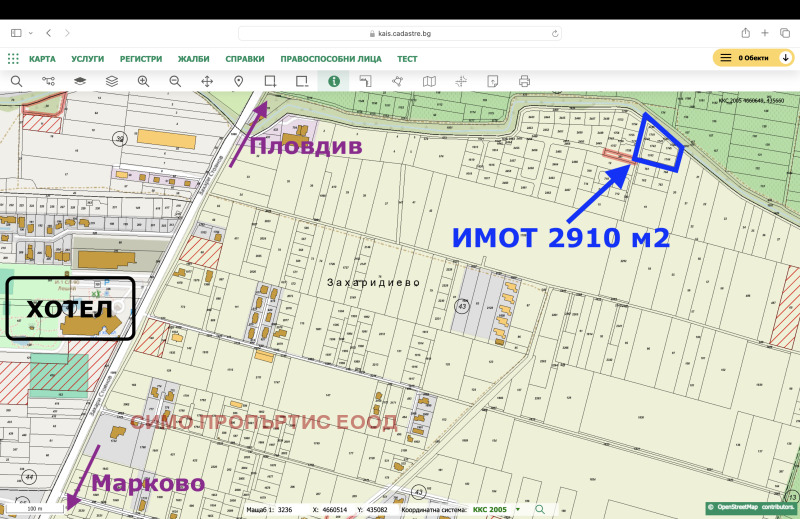
Task: Open the Safari sidebar dropdown chevron
Action: [x=29, y=33]
